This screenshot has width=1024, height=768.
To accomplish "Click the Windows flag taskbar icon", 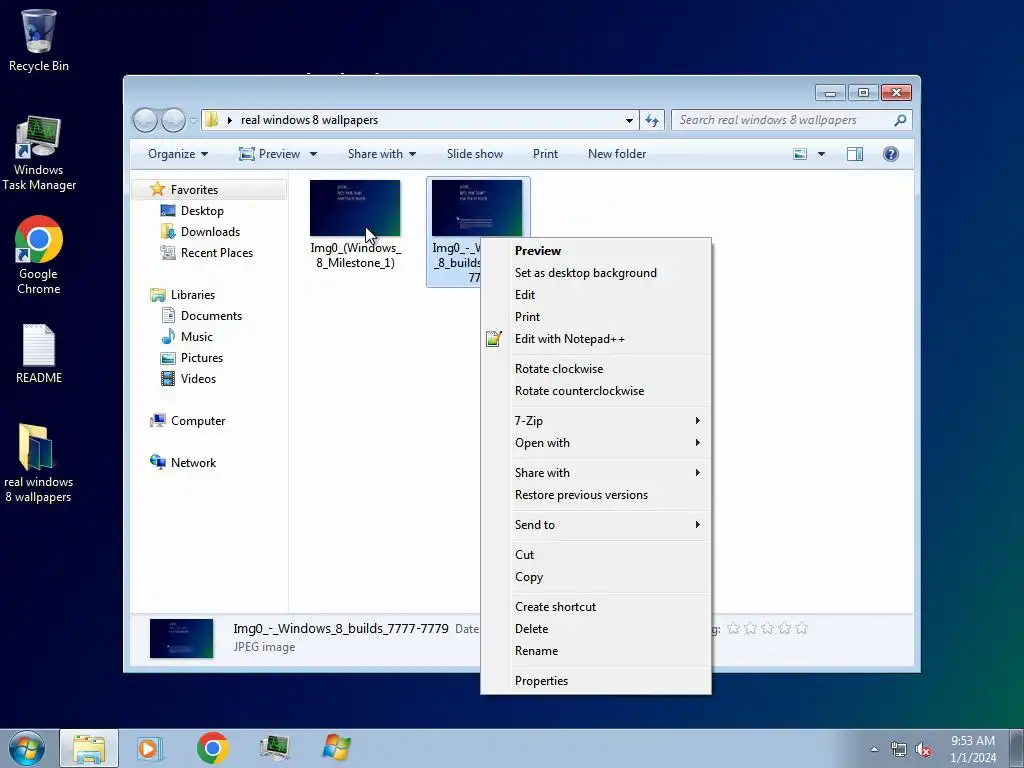I will coord(336,748).
